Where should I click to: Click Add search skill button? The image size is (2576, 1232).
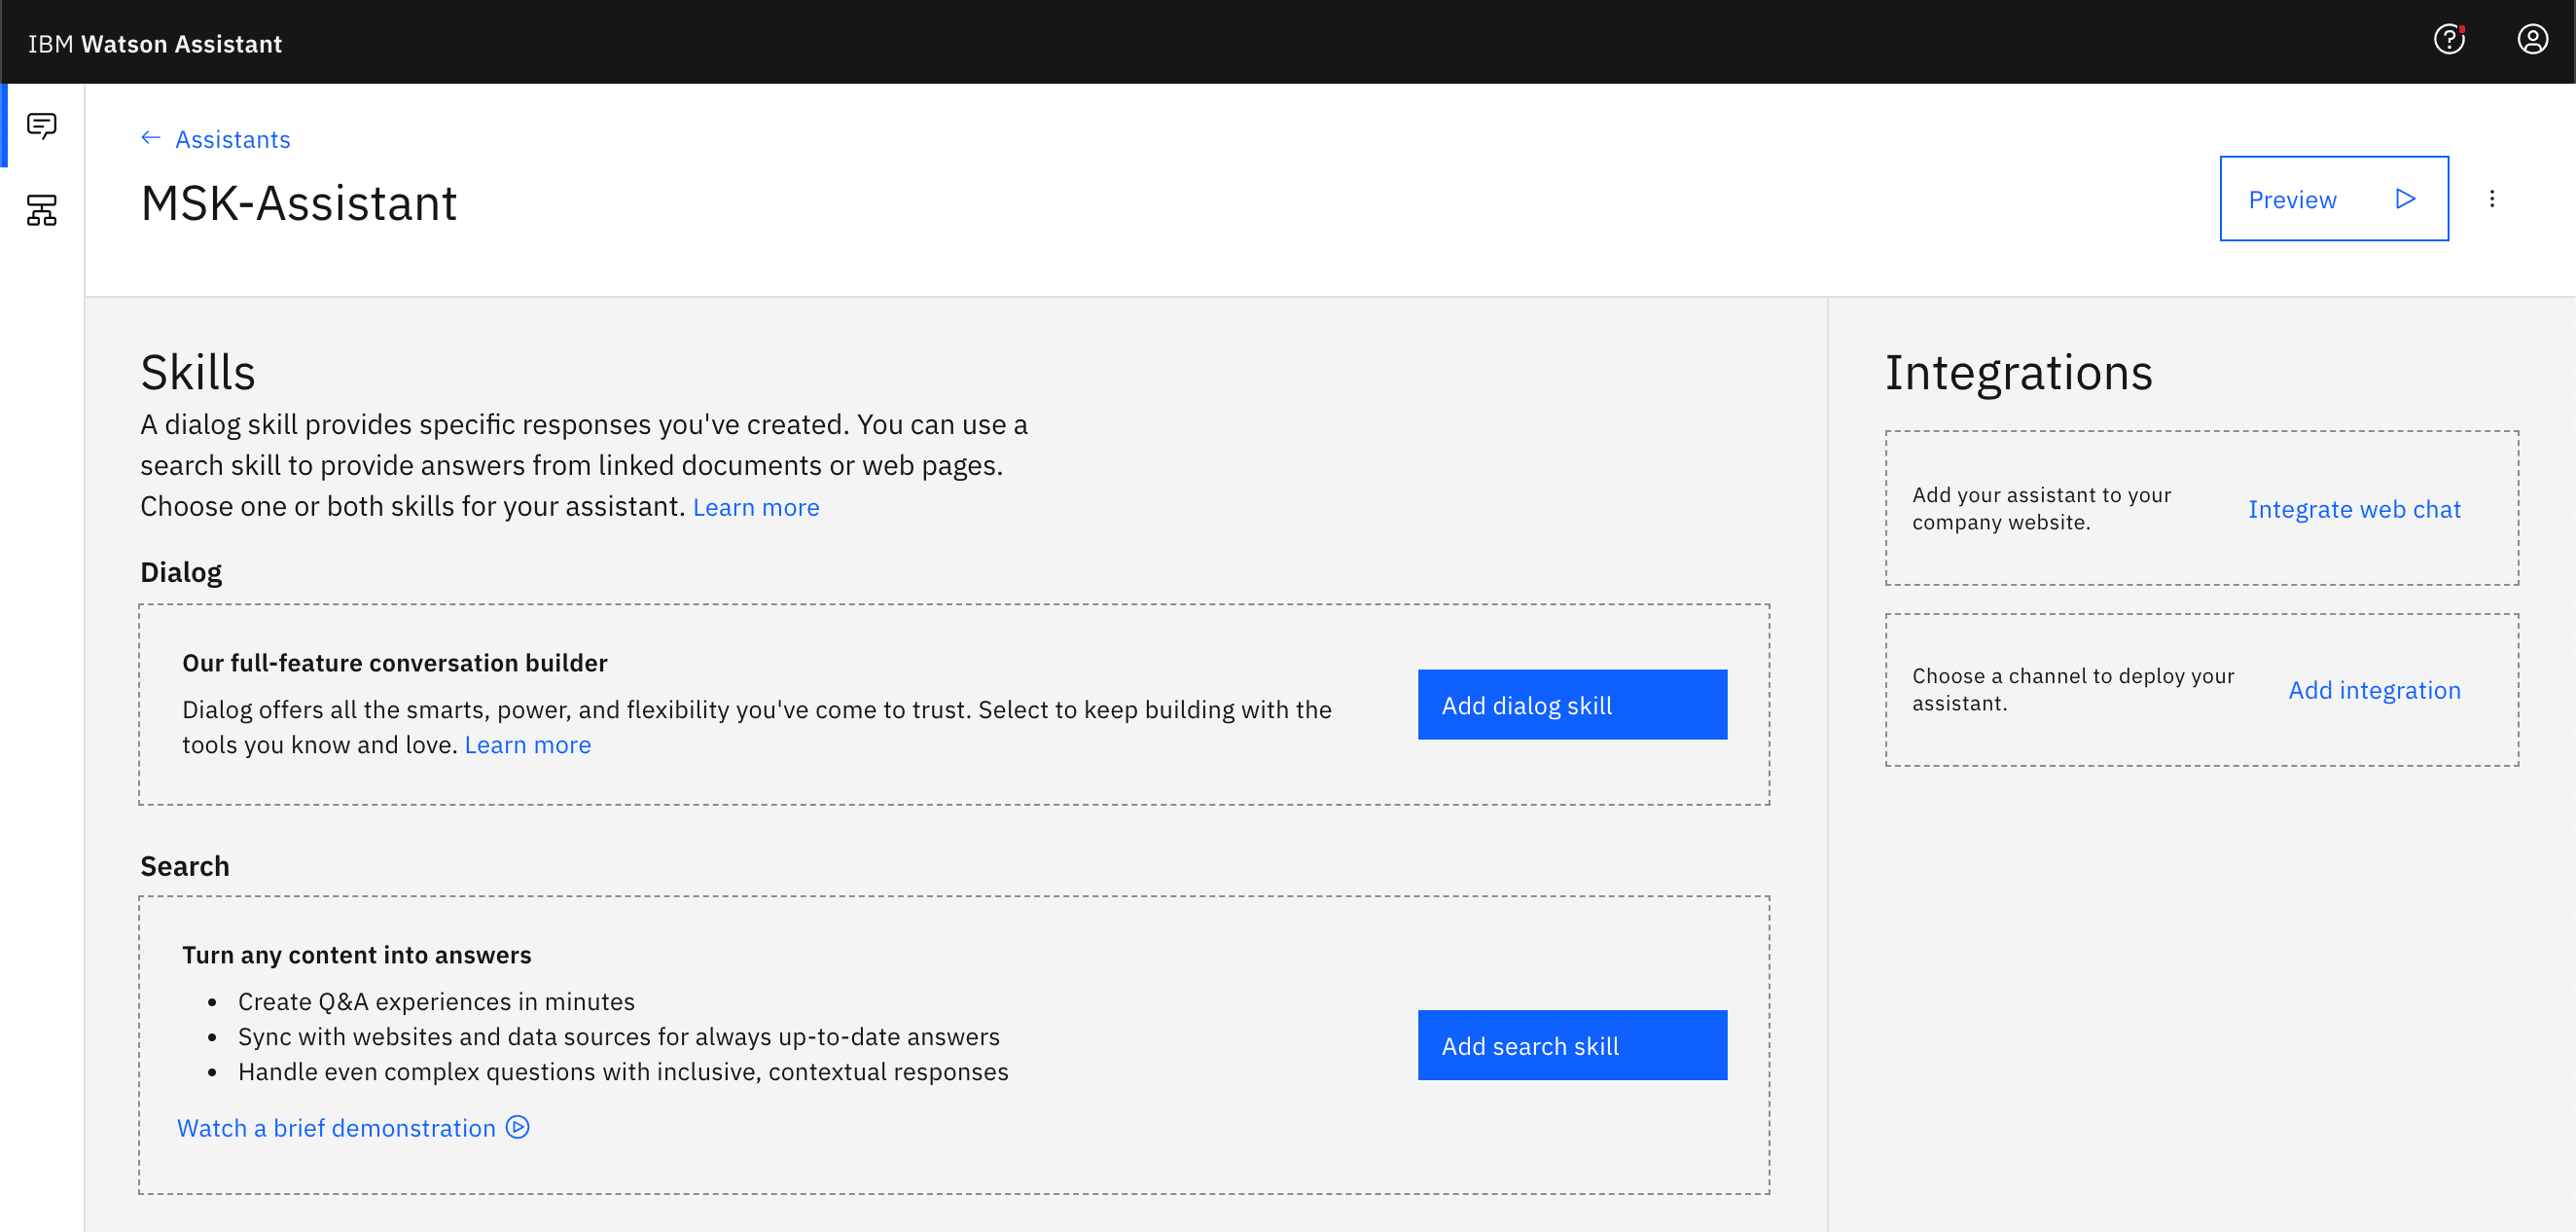pyautogui.click(x=1572, y=1045)
